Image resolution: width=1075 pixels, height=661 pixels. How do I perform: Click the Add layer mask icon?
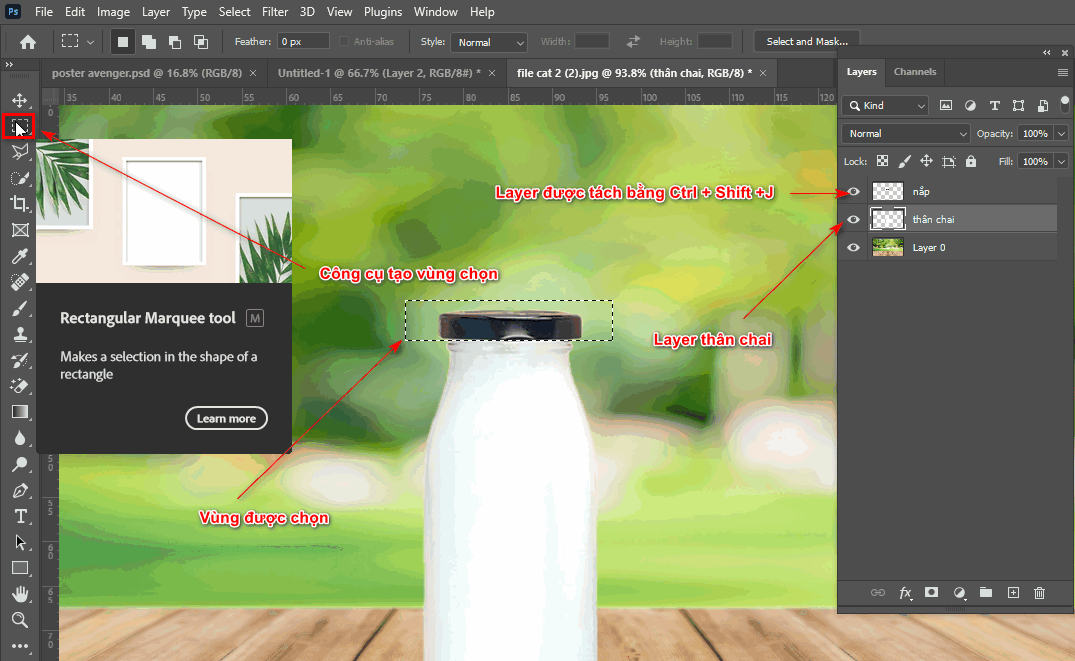(x=931, y=593)
